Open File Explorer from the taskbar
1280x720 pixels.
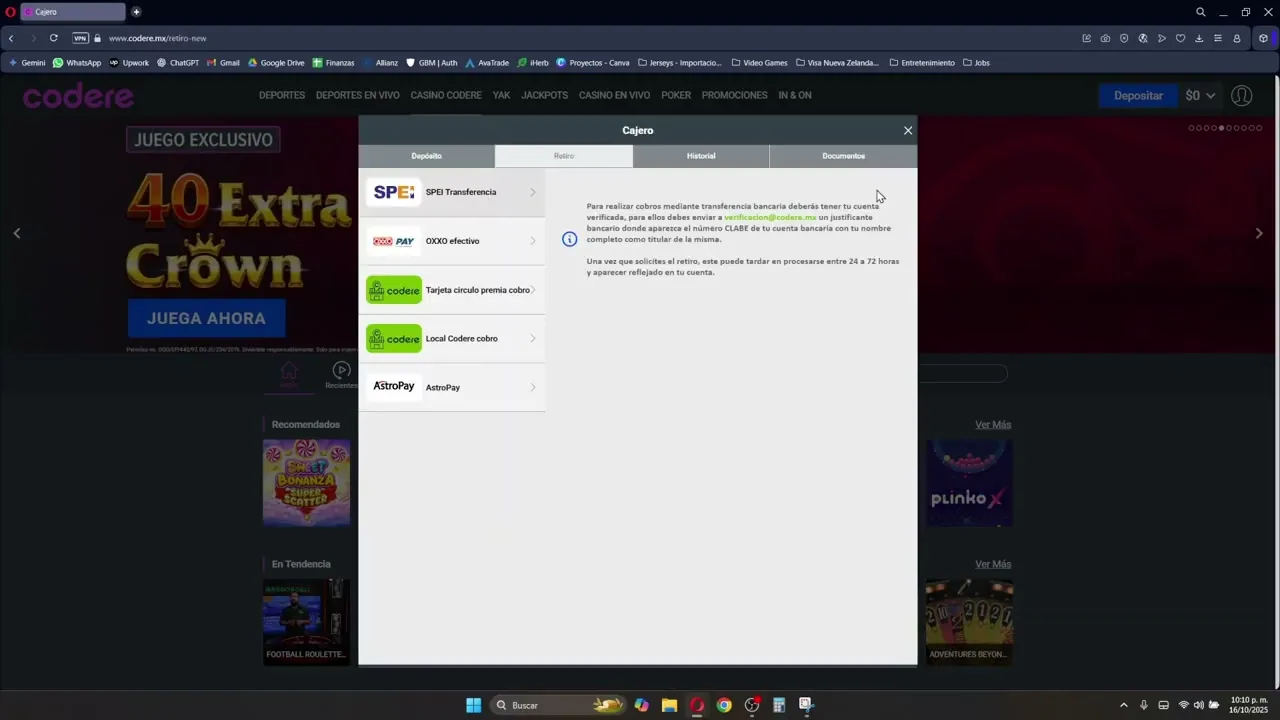click(669, 705)
